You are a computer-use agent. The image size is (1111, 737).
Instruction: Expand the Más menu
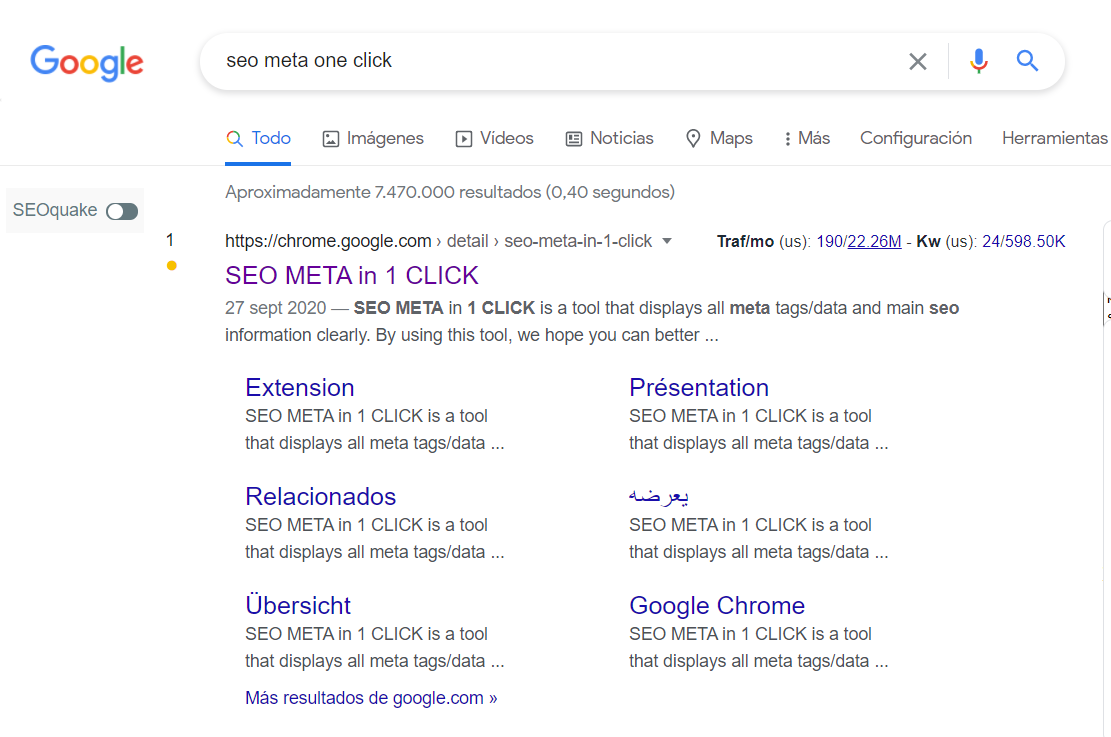(807, 138)
